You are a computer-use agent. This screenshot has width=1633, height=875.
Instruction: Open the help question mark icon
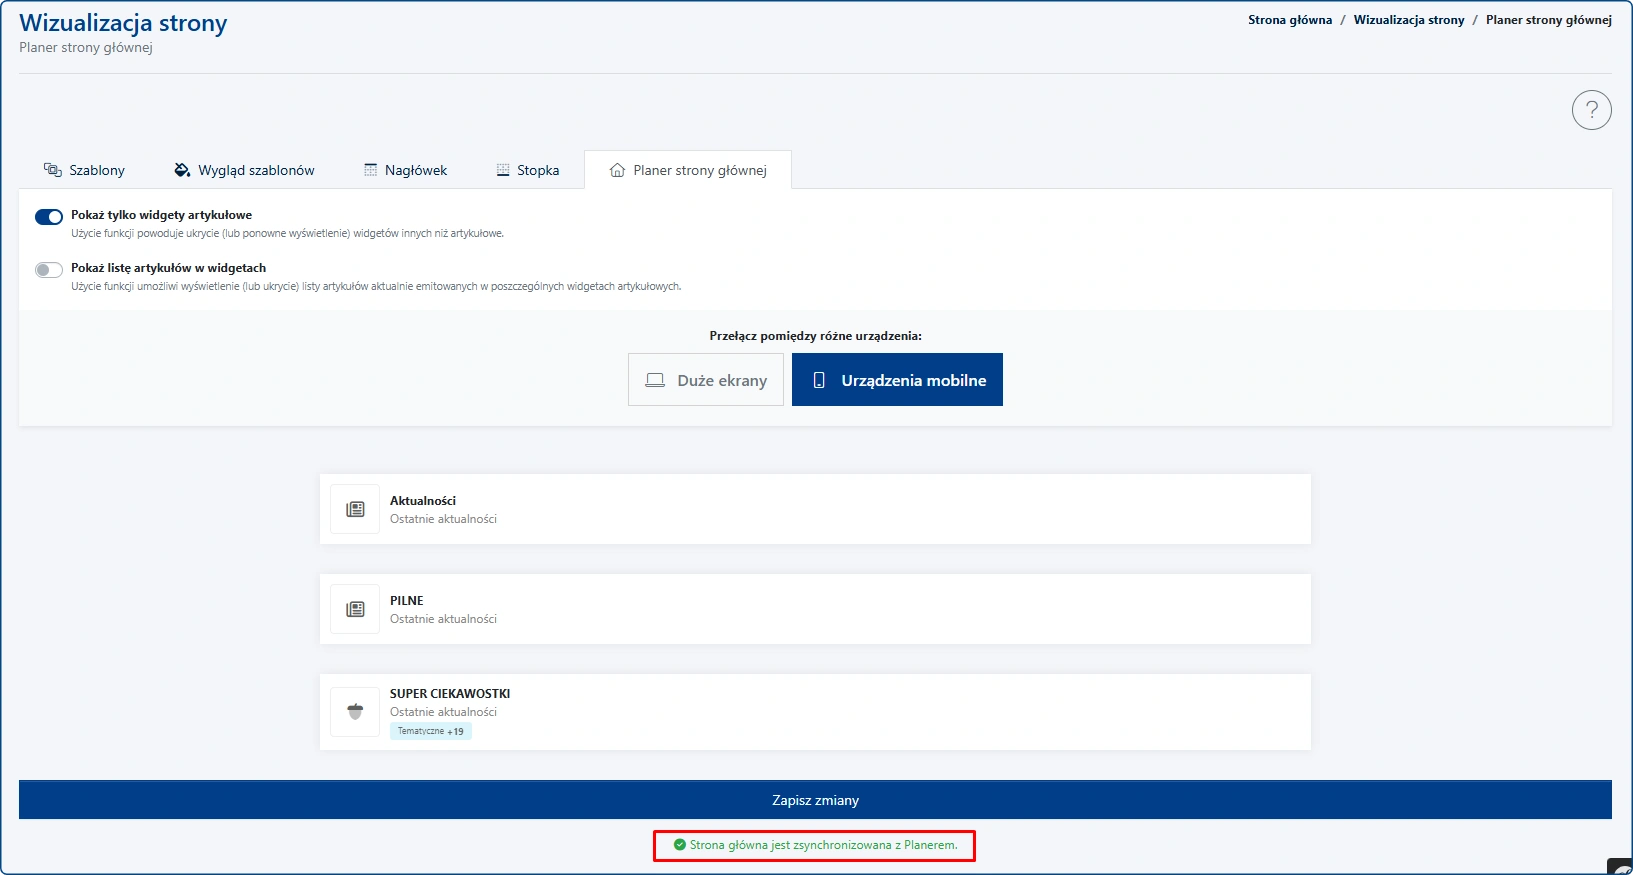[x=1591, y=110]
